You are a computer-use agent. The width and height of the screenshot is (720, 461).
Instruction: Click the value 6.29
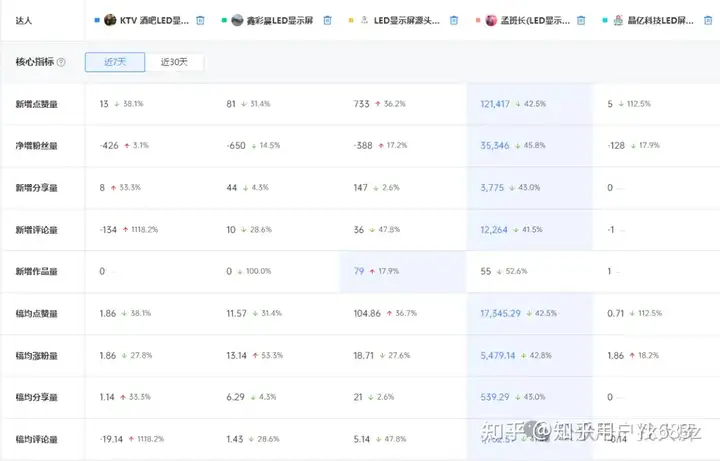click(235, 397)
